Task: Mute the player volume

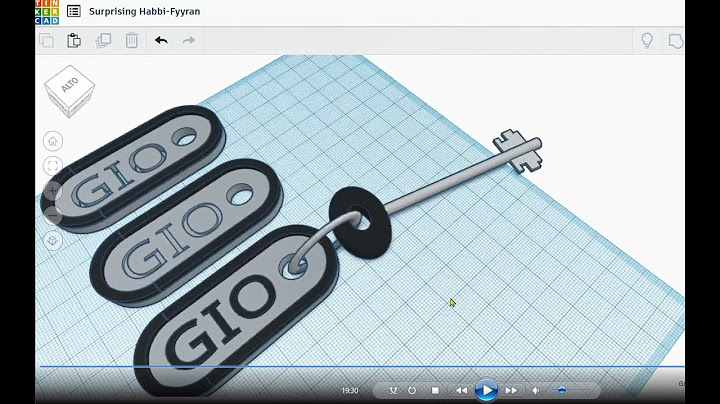Action: (535, 390)
